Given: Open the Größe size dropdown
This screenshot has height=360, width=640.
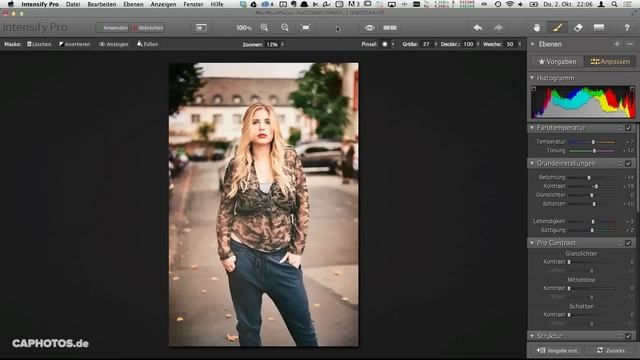Looking at the screenshot, I should [x=436, y=44].
